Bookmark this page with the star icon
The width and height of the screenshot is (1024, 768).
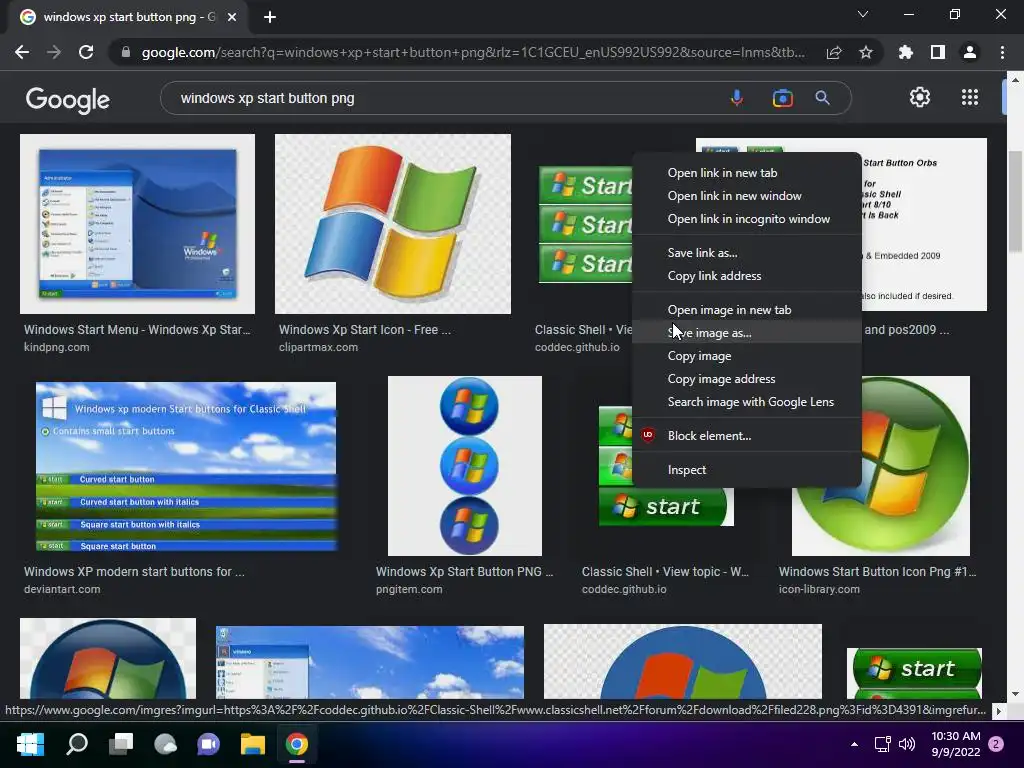click(866, 52)
